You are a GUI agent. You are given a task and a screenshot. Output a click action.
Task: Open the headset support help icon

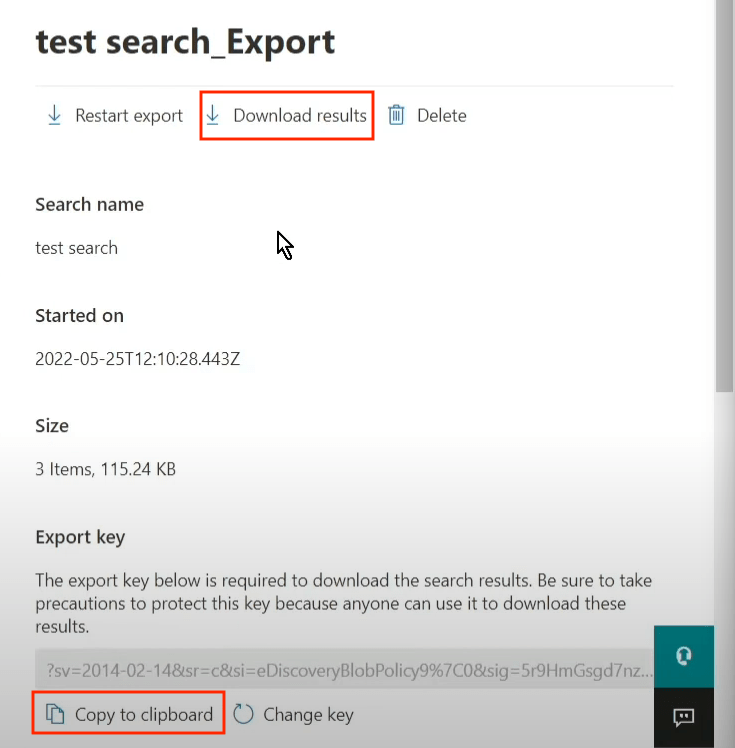coord(684,656)
